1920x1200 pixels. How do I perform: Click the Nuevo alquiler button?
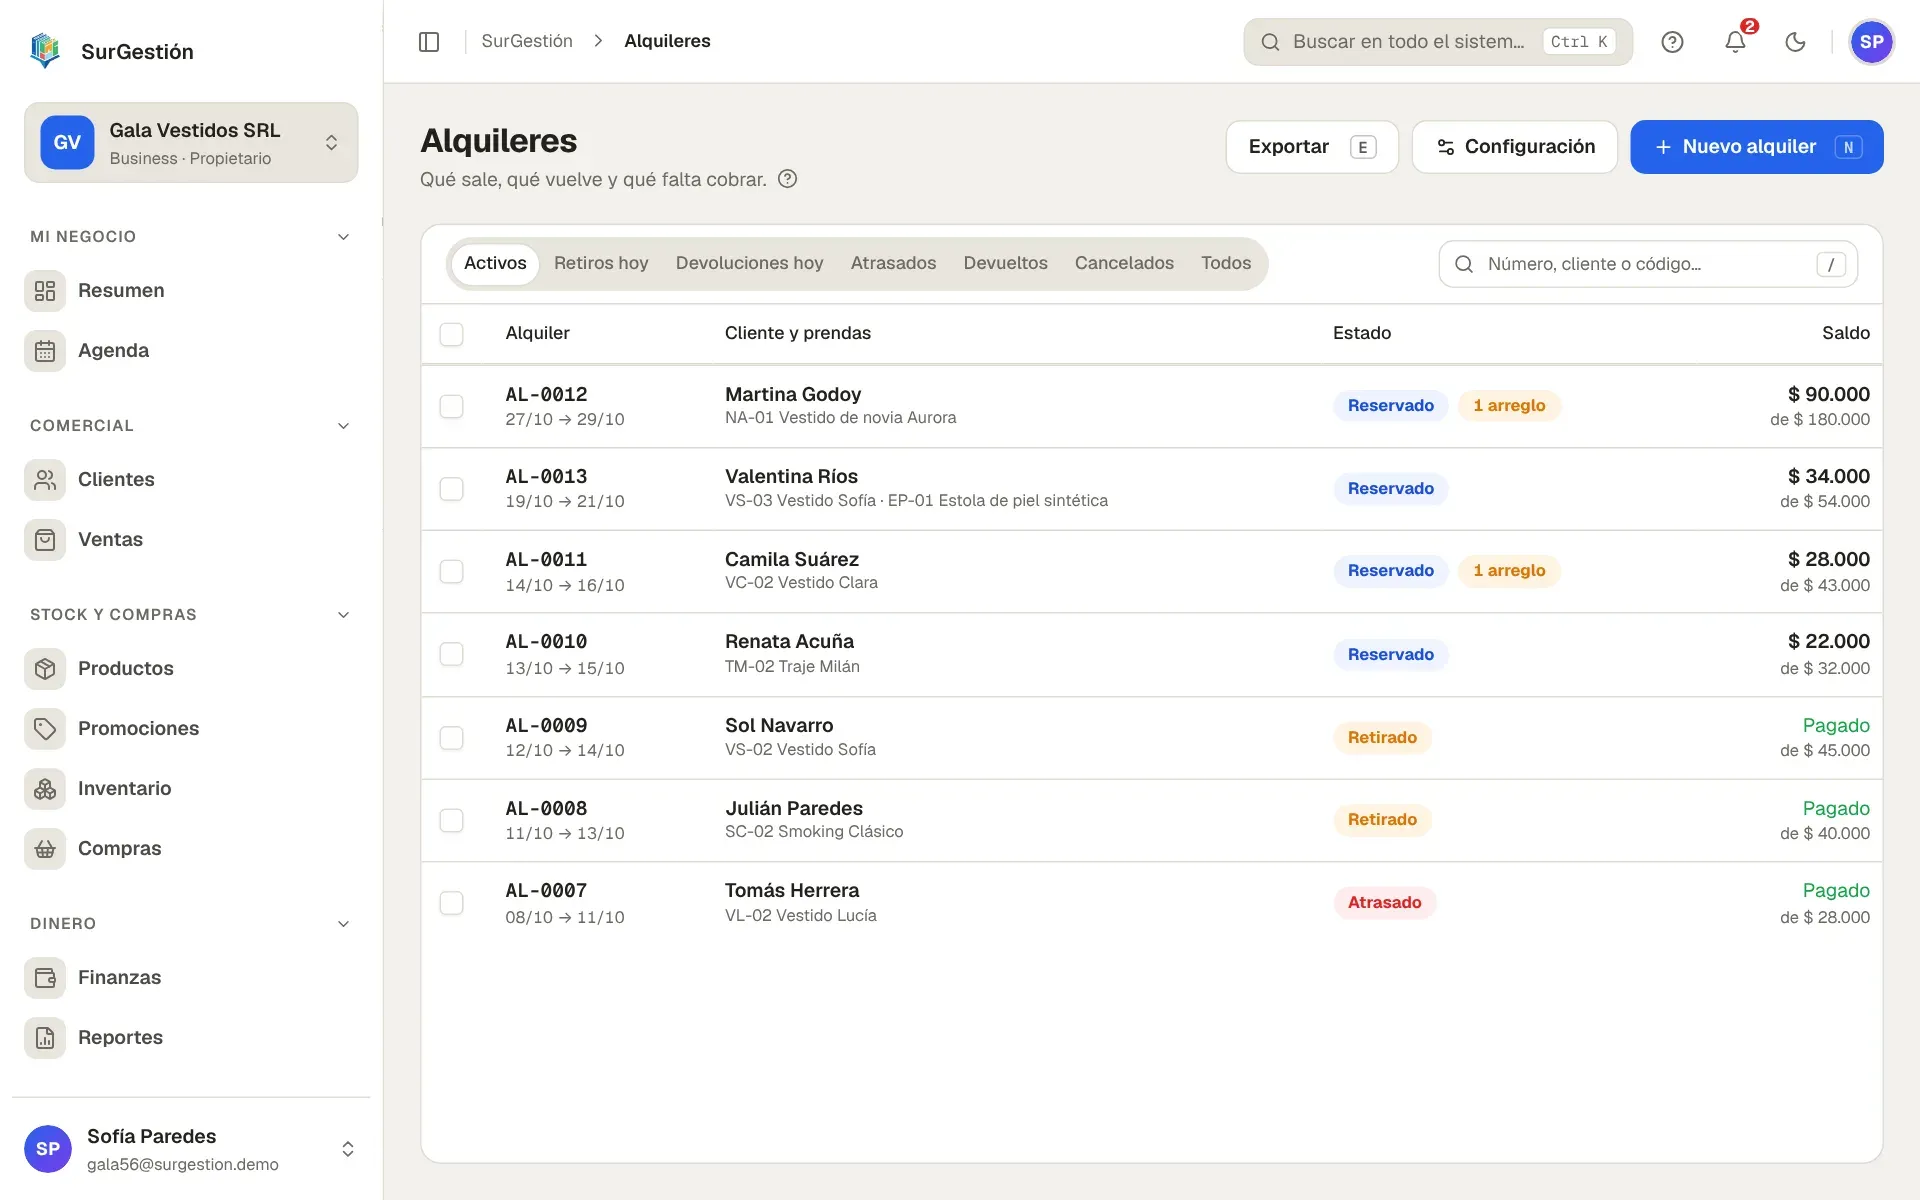1757,147
